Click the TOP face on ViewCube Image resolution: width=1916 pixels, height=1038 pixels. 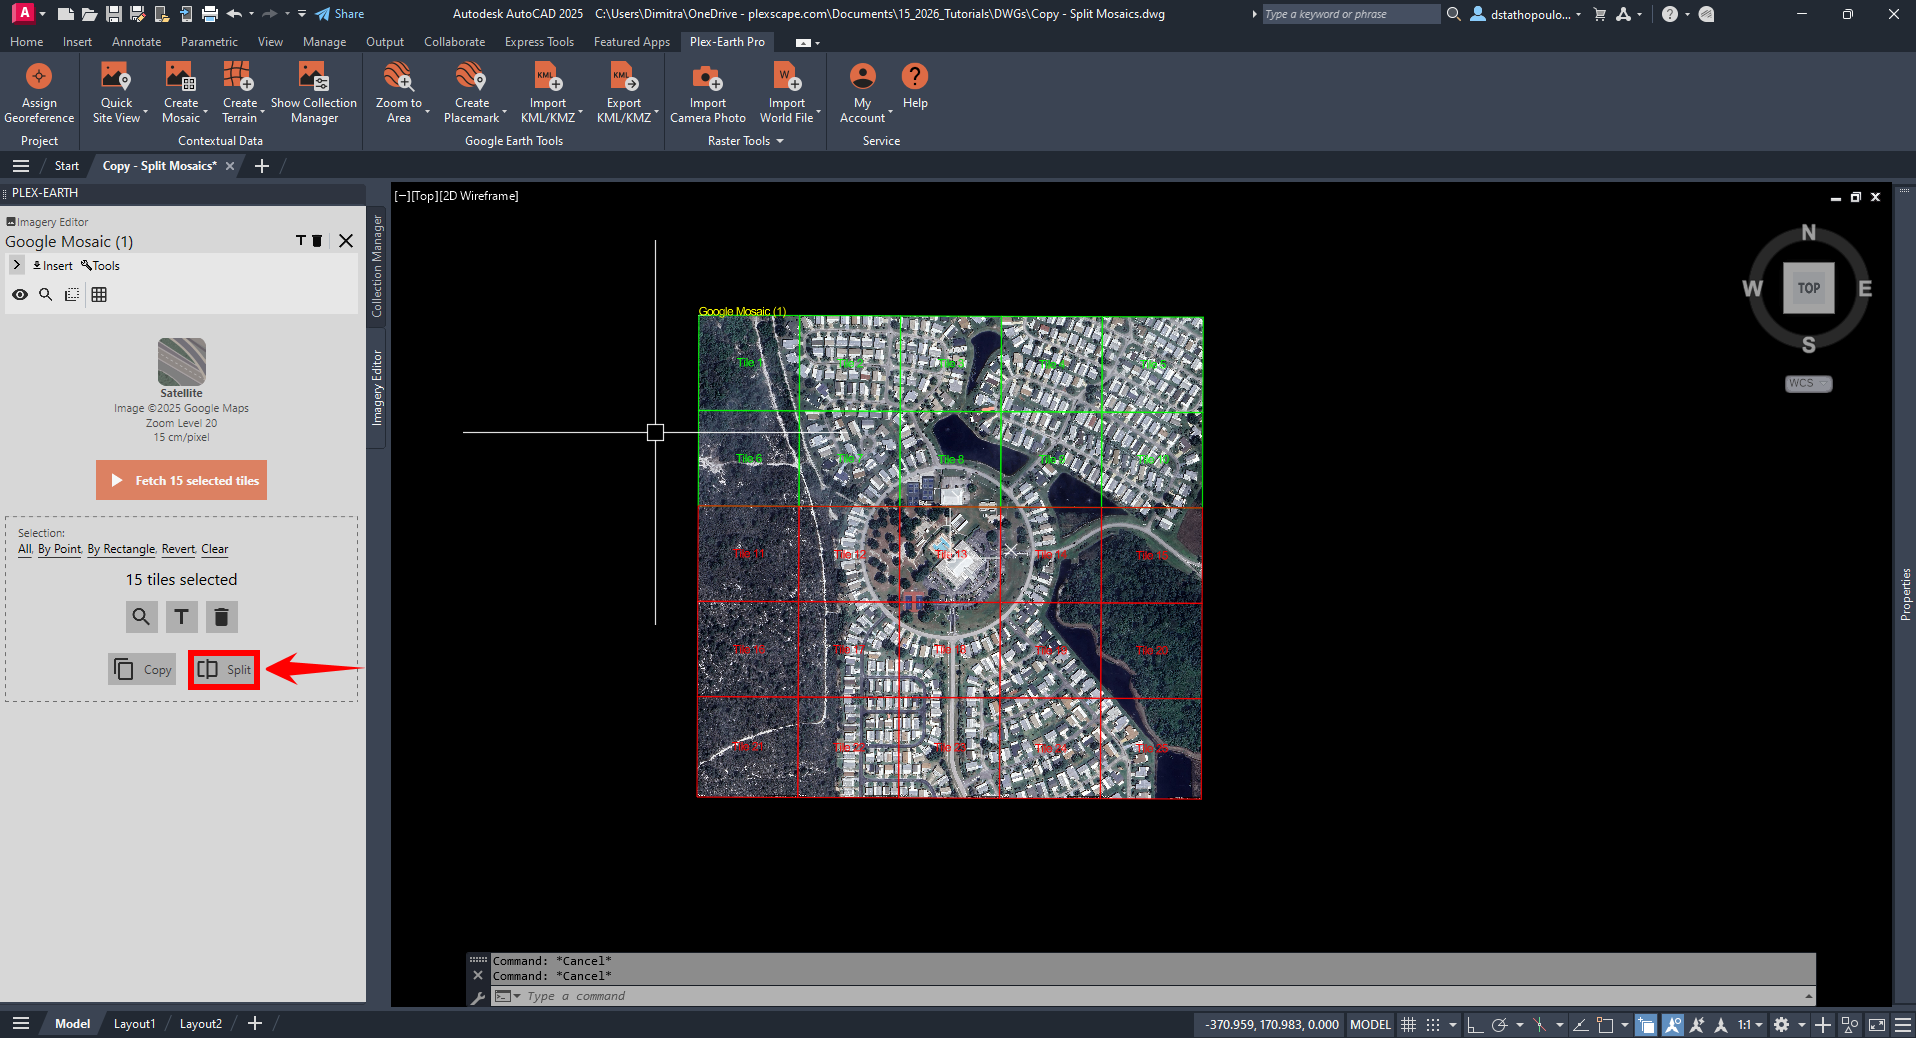click(x=1808, y=288)
